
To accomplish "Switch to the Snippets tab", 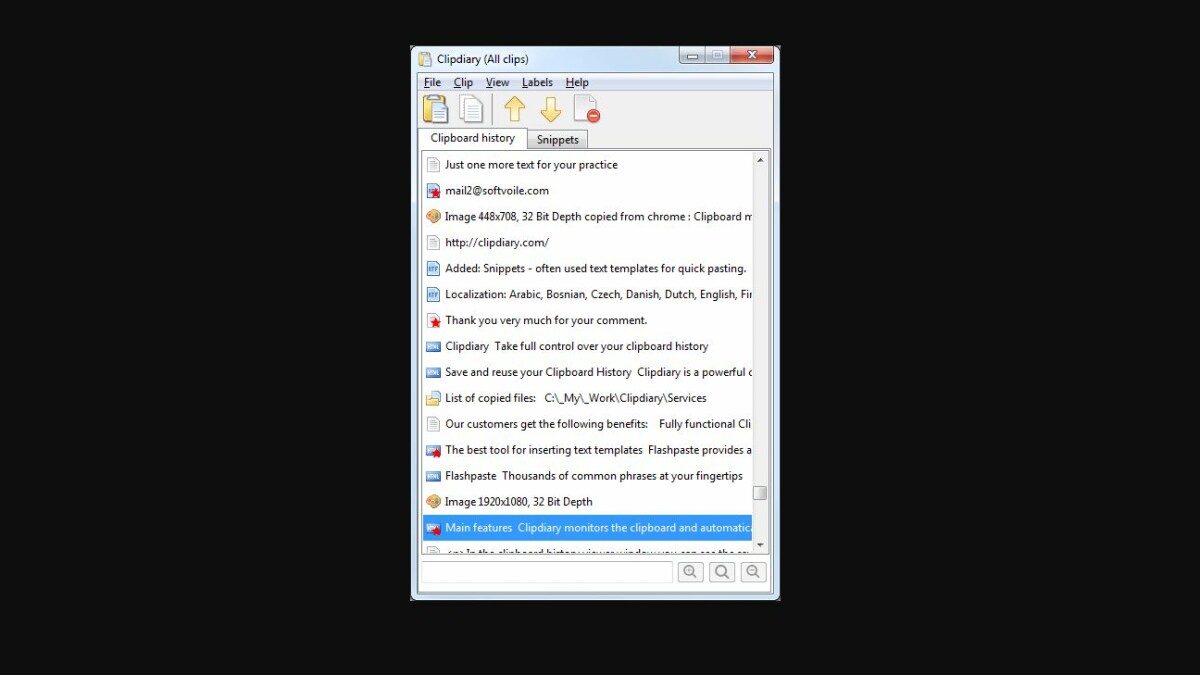I will click(x=557, y=139).
